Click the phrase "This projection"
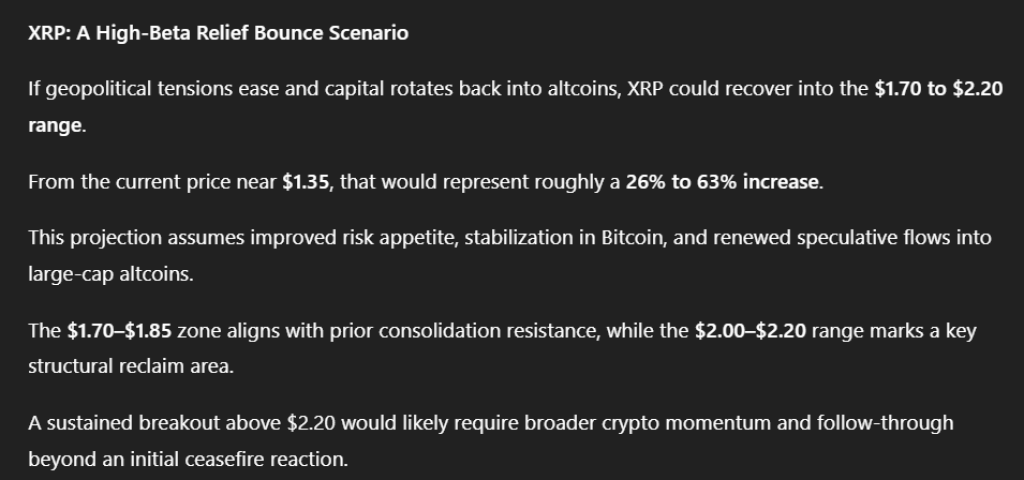1024x480 pixels. tap(91, 237)
